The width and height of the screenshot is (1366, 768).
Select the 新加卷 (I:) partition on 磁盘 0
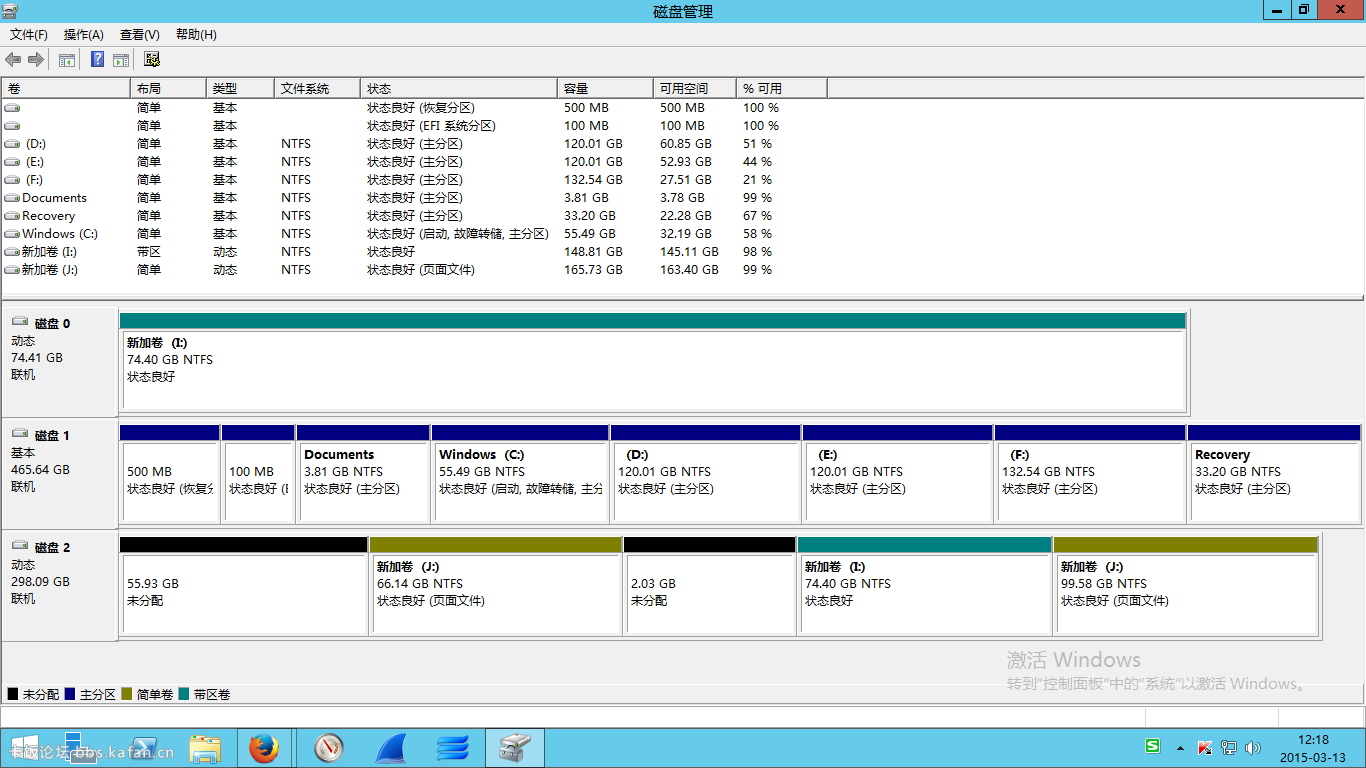[653, 362]
